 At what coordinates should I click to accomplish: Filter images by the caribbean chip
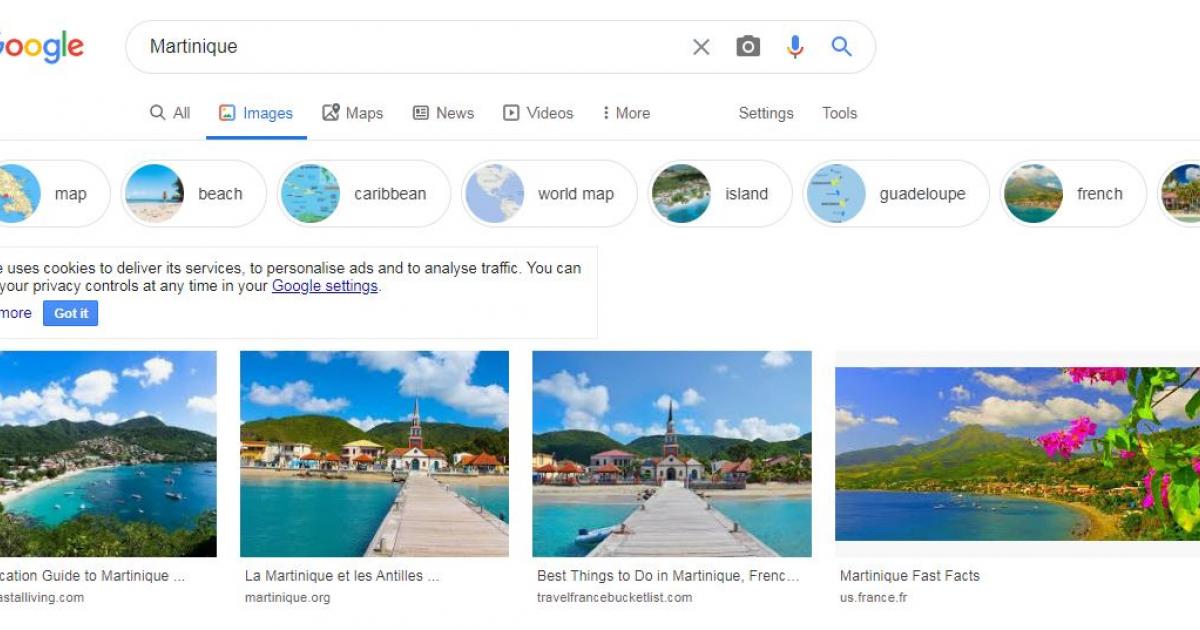(x=364, y=194)
